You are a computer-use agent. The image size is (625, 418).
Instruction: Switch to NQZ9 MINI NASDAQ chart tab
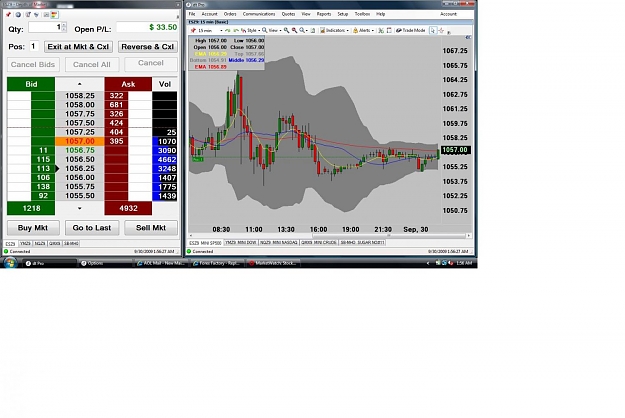pyautogui.click(x=279, y=243)
